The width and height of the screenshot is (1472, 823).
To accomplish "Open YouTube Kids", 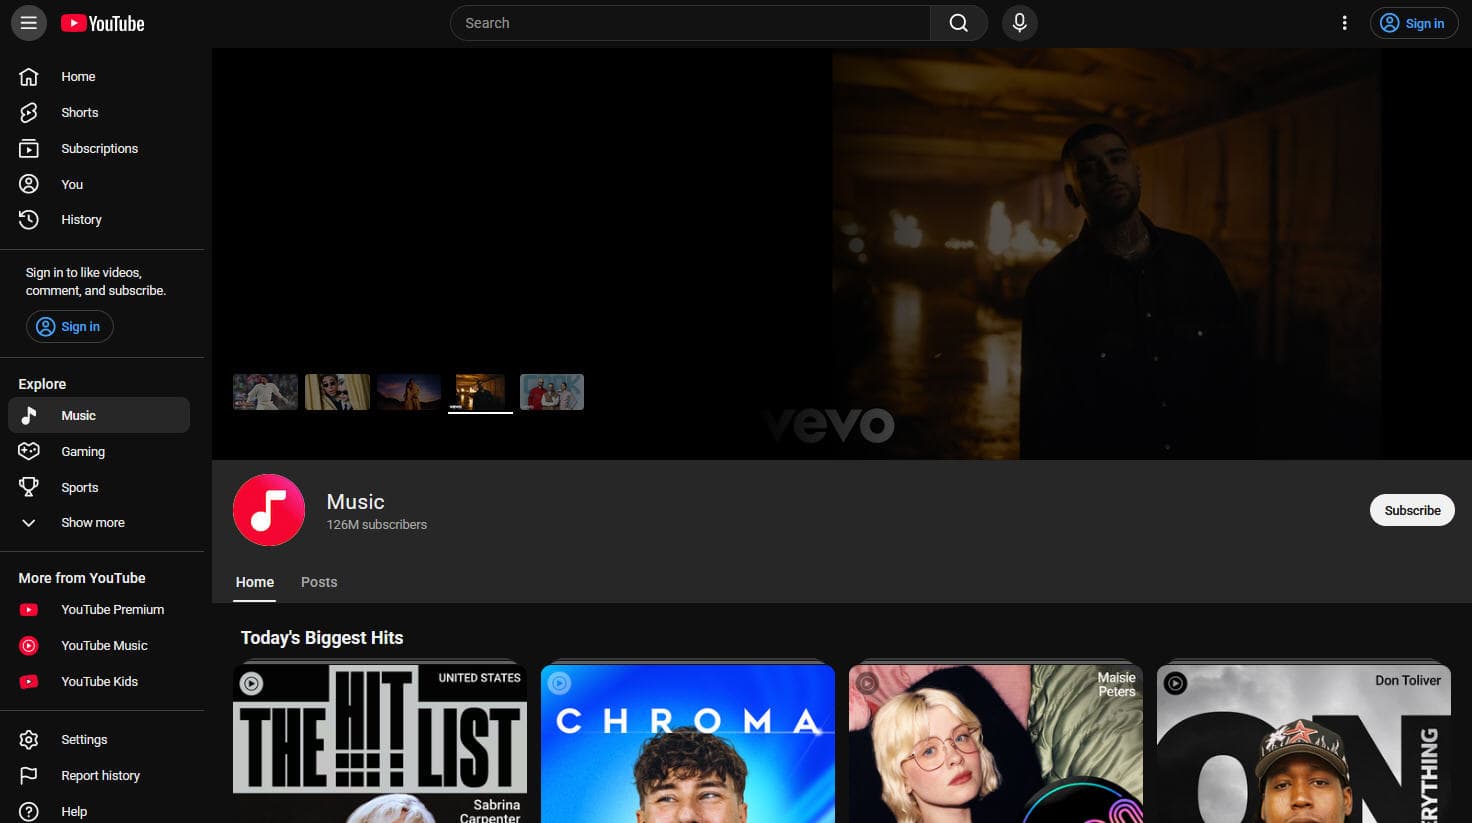I will pyautogui.click(x=99, y=681).
